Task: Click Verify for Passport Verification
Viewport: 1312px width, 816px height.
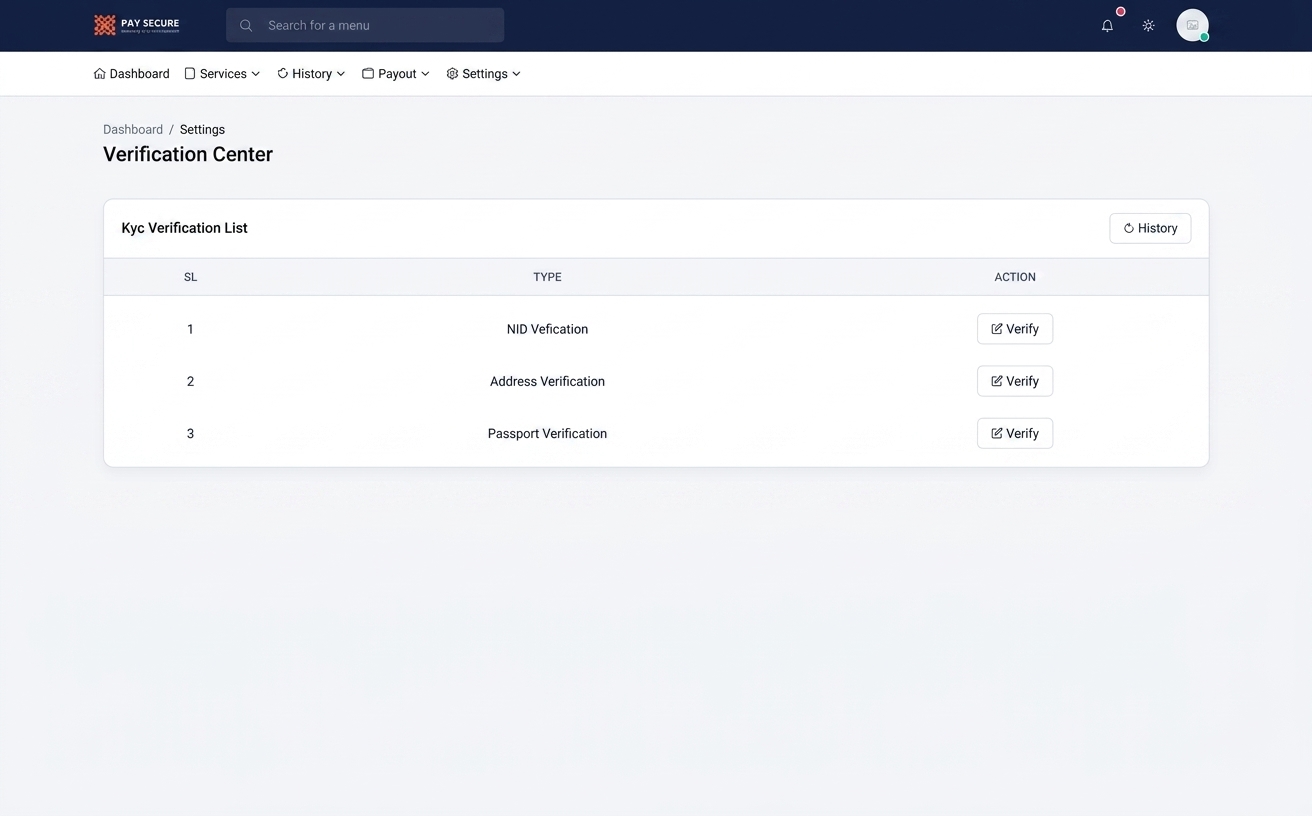Action: tap(1015, 433)
